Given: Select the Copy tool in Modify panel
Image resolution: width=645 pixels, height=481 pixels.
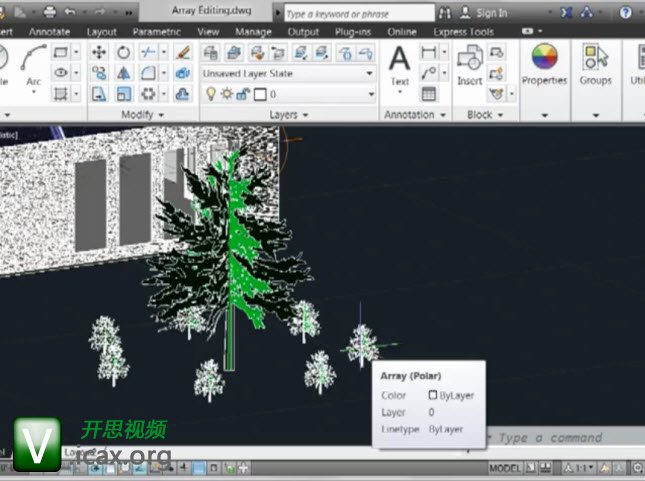Looking at the screenshot, I should 100,73.
